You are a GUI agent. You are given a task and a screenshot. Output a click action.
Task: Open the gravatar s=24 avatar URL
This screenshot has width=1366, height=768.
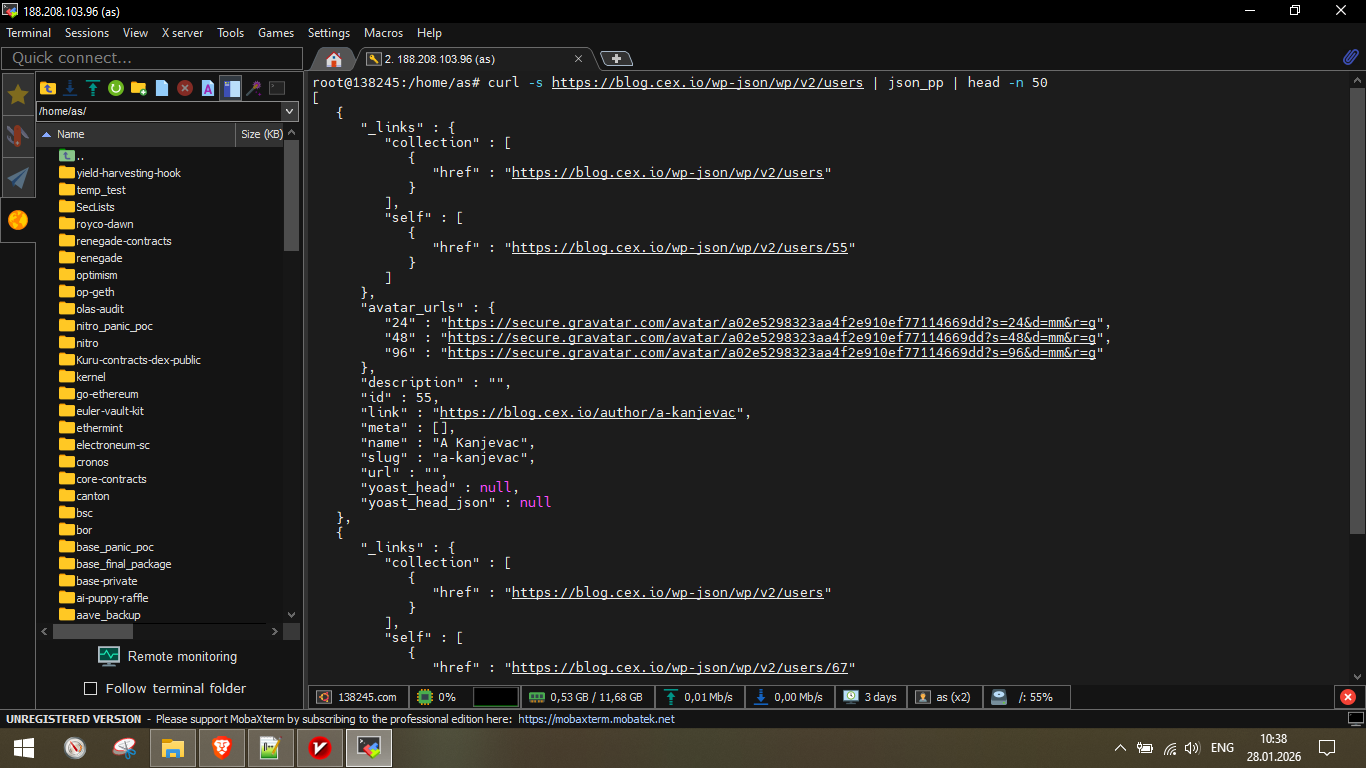pyautogui.click(x=773, y=322)
